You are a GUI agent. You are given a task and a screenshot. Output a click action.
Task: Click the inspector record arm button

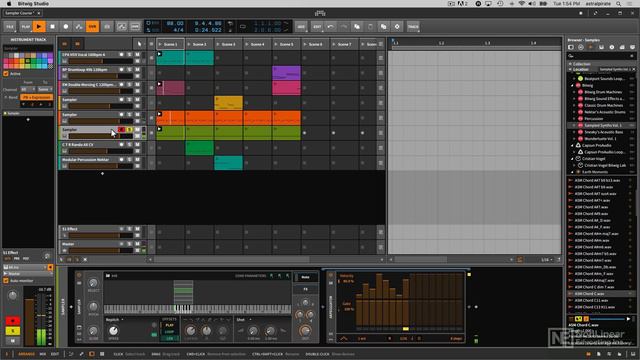[x=13, y=321]
